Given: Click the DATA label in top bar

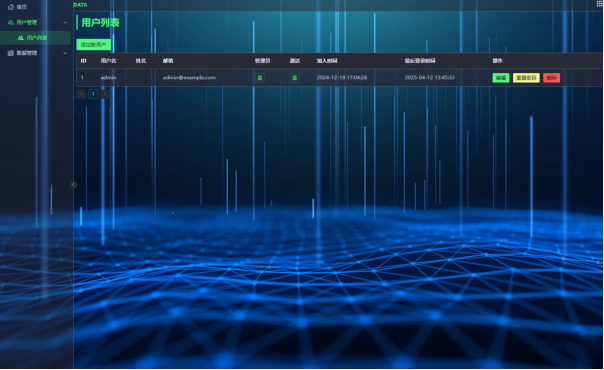Looking at the screenshot, I should point(80,5).
